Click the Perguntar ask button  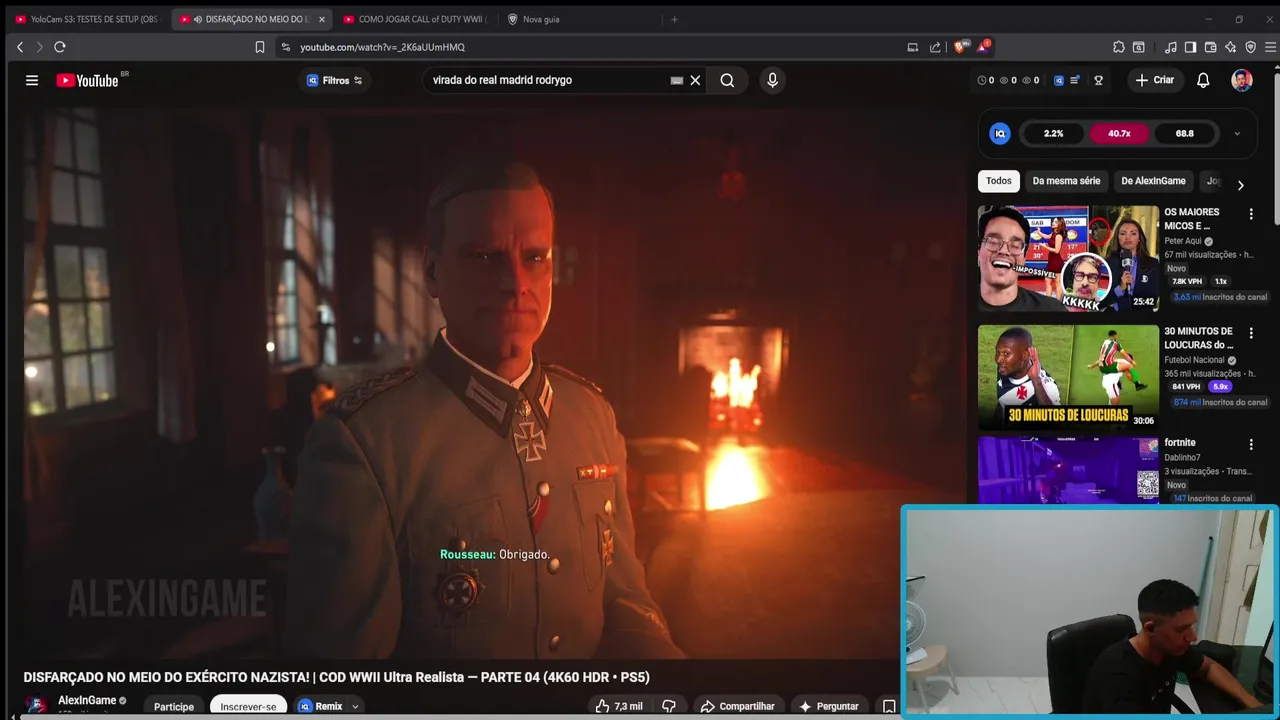click(x=828, y=706)
